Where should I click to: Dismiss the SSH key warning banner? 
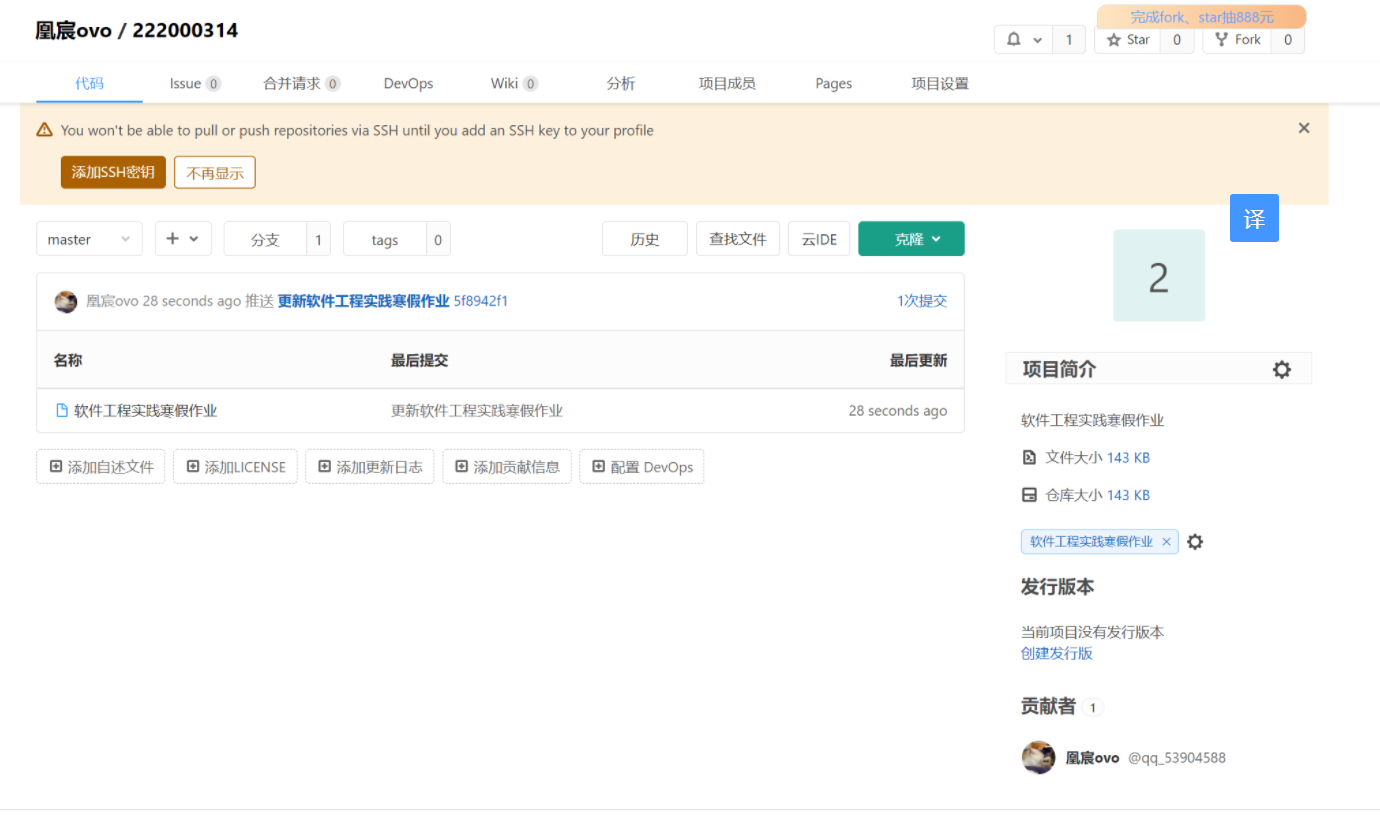click(1303, 128)
